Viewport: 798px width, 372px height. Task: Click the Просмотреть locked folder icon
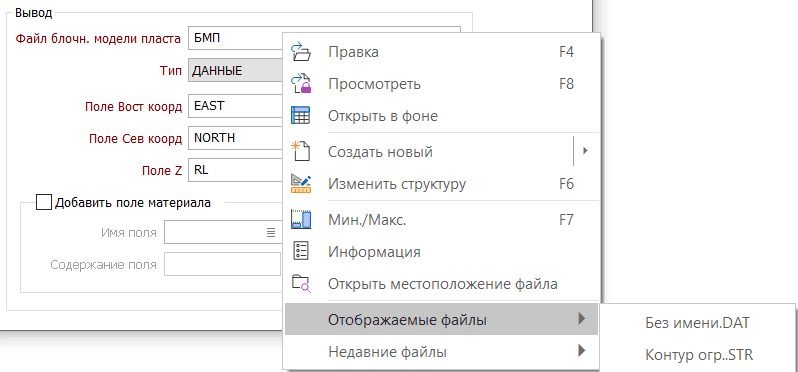pyautogui.click(x=300, y=83)
